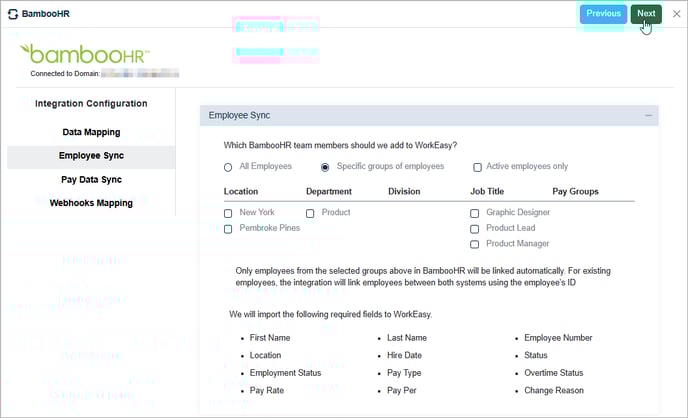The width and height of the screenshot is (688, 418).
Task: Check the New York location box
Action: tap(228, 213)
